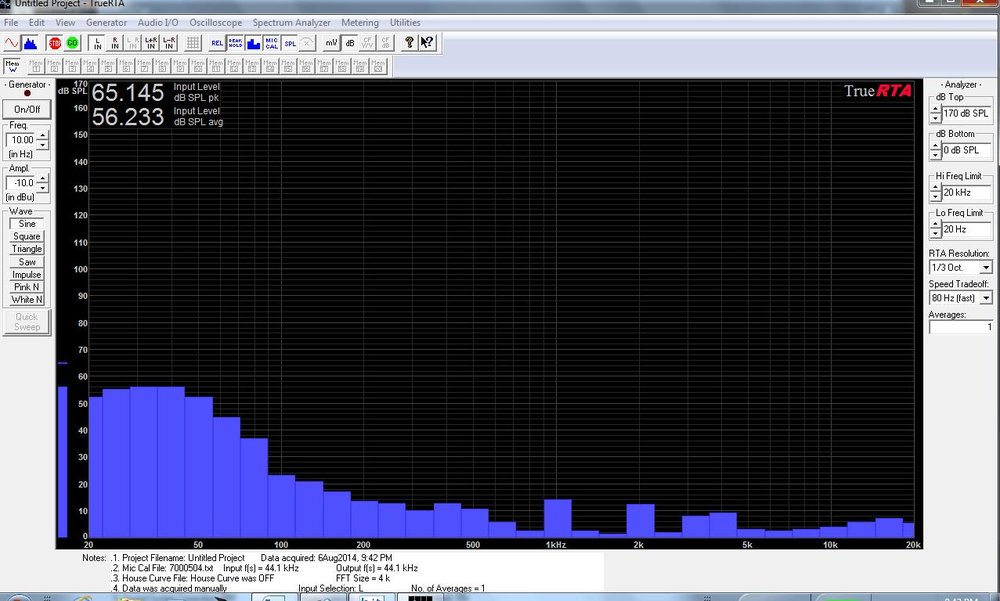This screenshot has height=601, width=1000.
Task: Open the View menu
Action: pos(65,22)
